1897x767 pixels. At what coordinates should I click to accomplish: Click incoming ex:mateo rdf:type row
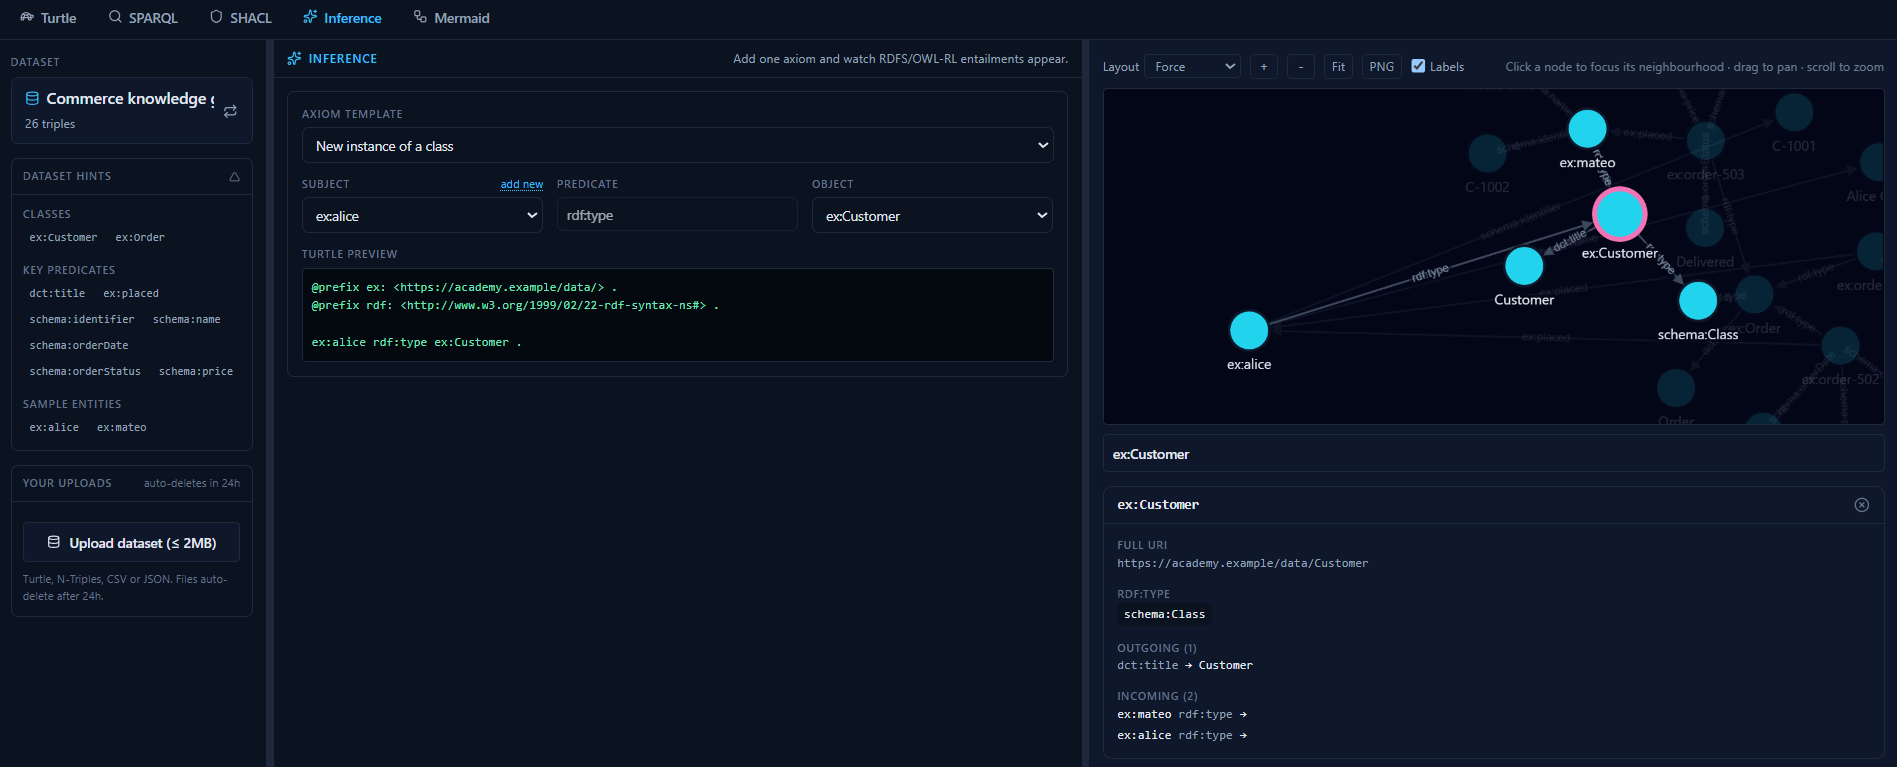pos(1182,715)
